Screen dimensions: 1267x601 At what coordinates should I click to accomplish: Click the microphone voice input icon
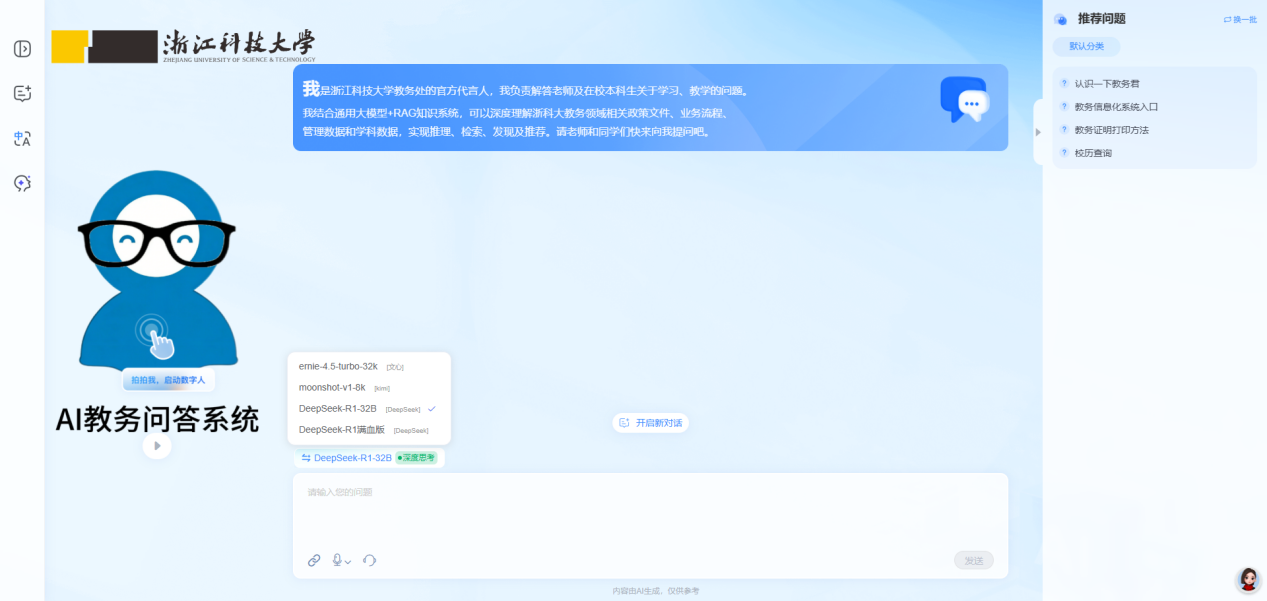pos(338,560)
